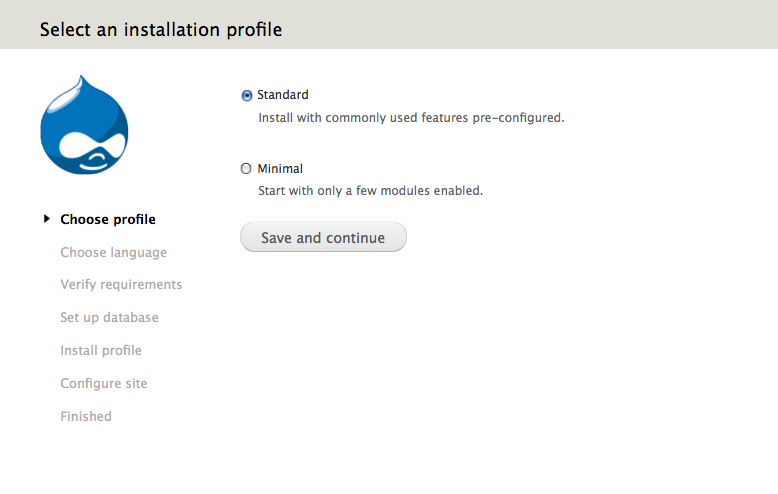The image size is (778, 494).
Task: Click the Minimal profile label
Action: click(280, 169)
